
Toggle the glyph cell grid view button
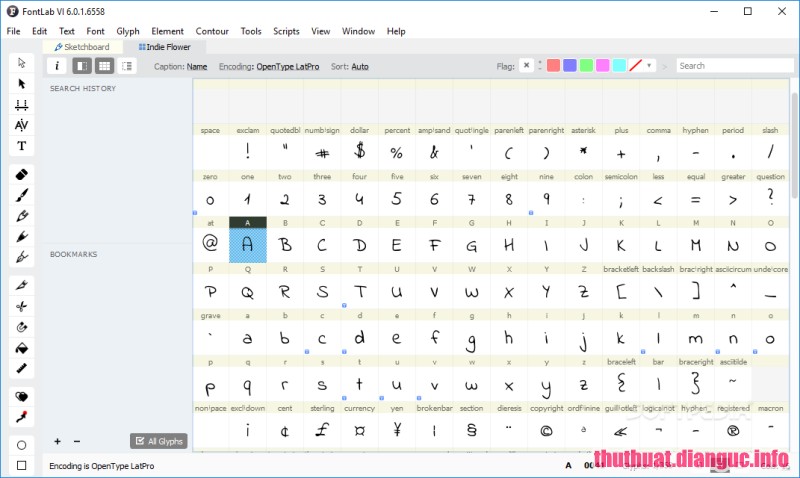tap(104, 66)
